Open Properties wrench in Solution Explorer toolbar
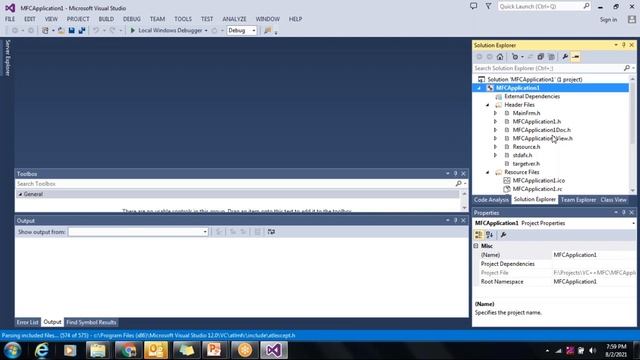The height and width of the screenshot is (360, 640). [x=565, y=57]
